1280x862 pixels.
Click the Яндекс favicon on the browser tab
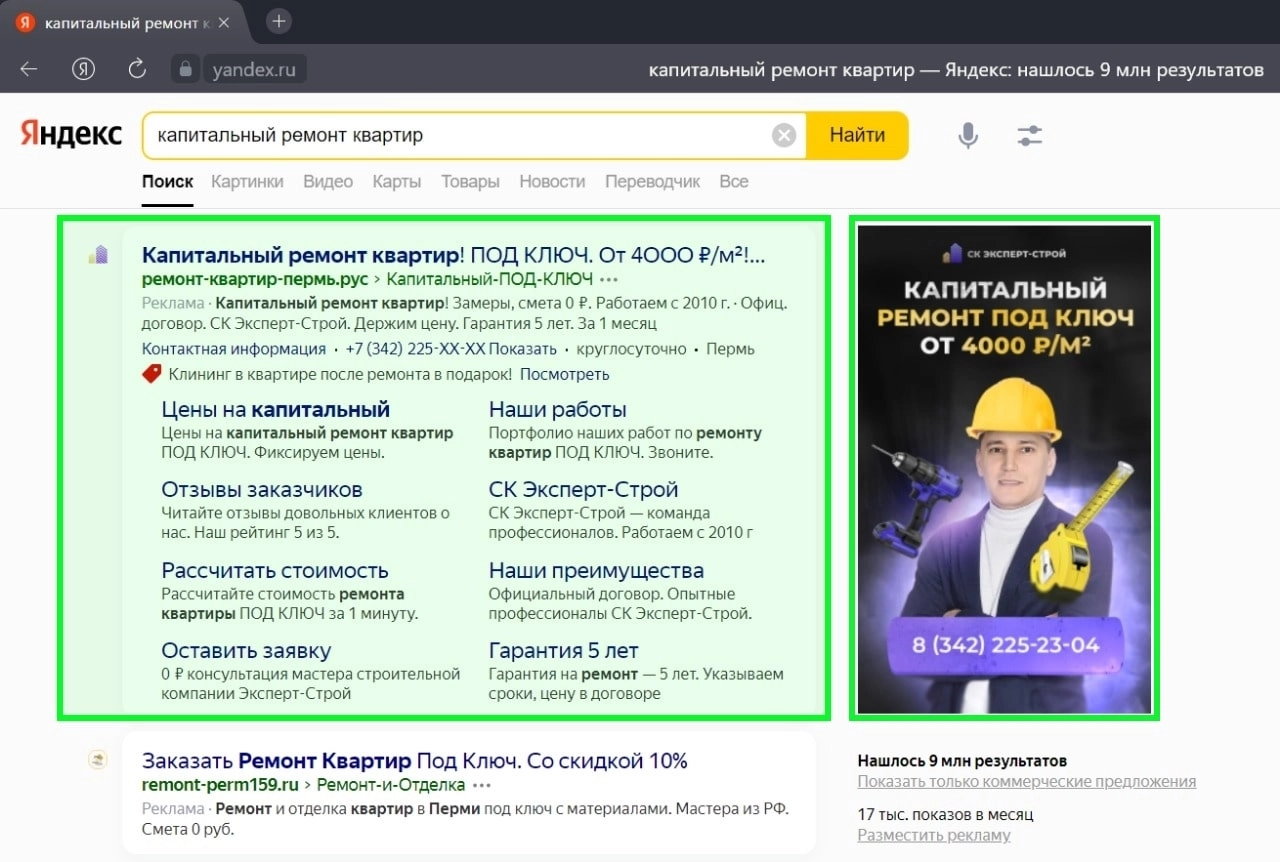pos(25,22)
